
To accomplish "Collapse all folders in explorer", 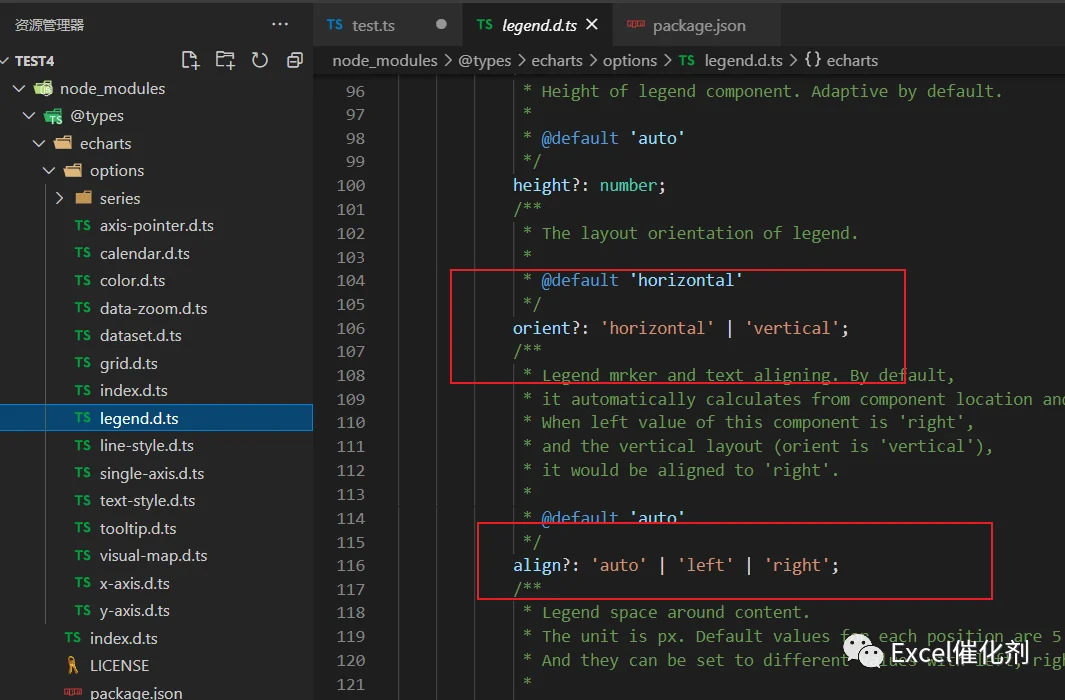I will pos(295,60).
